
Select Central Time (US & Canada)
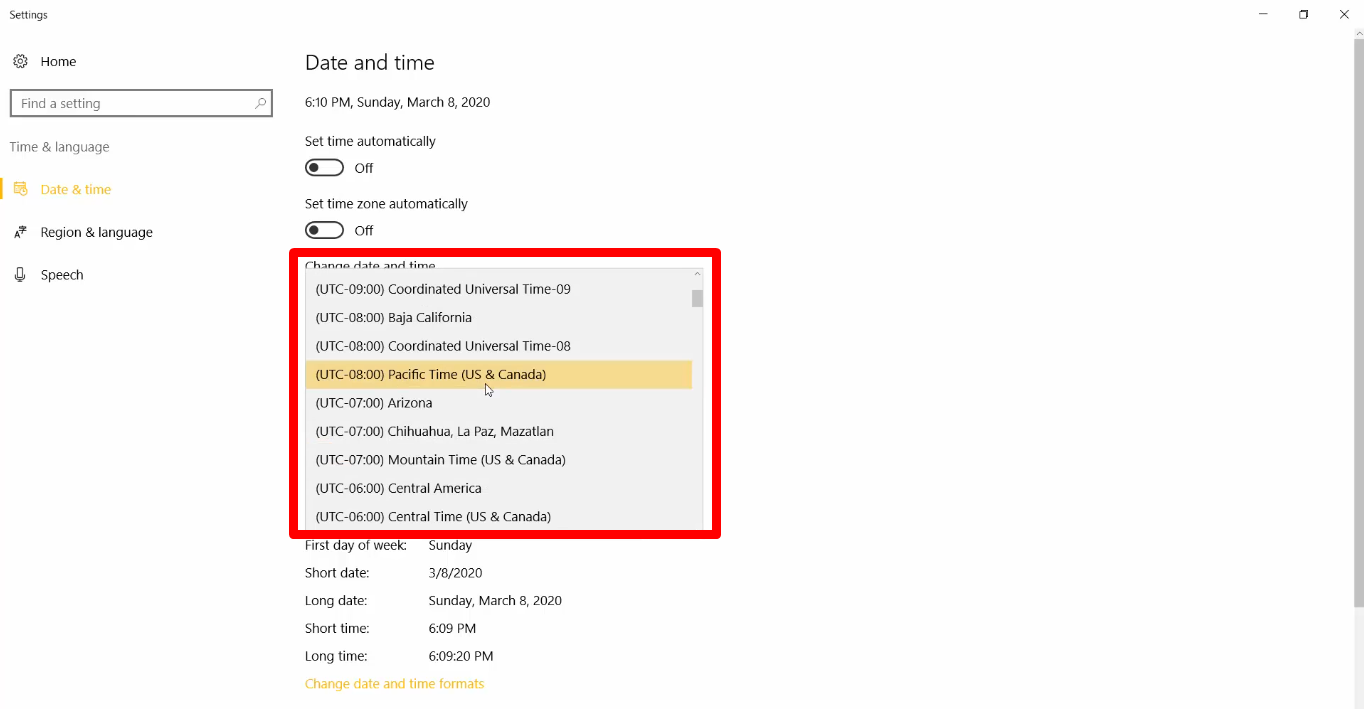point(433,516)
